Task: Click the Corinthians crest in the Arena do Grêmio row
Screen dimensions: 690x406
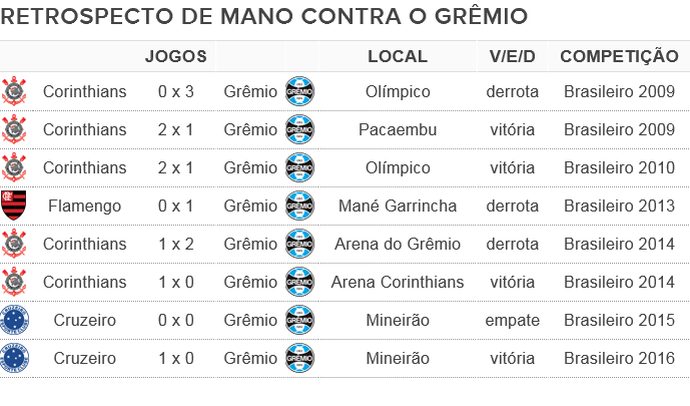Action: click(14, 244)
